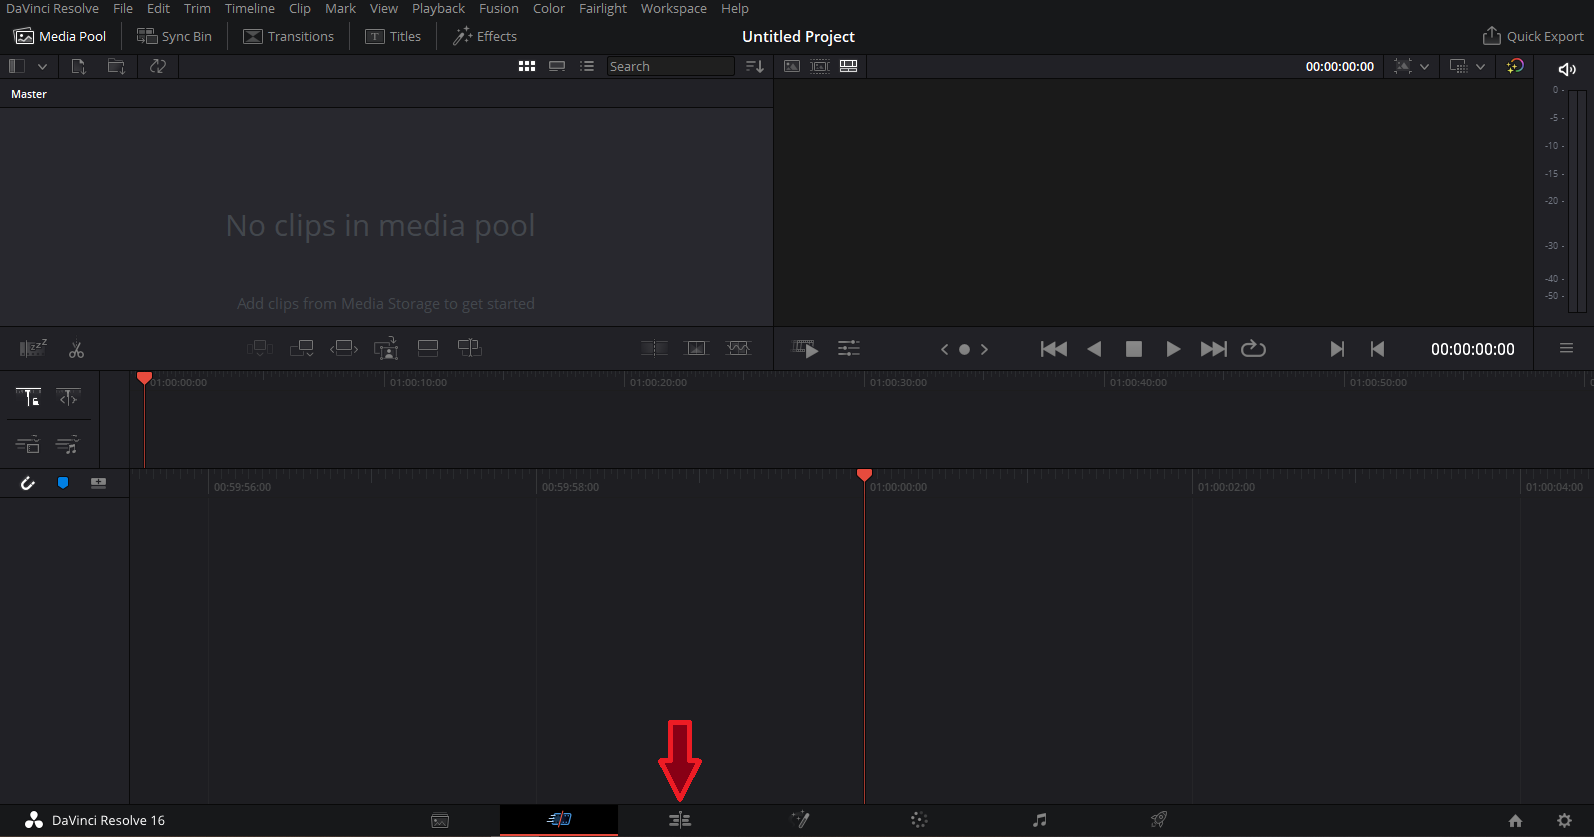The image size is (1594, 837).
Task: Click the Append to End icon
Action: (302, 348)
